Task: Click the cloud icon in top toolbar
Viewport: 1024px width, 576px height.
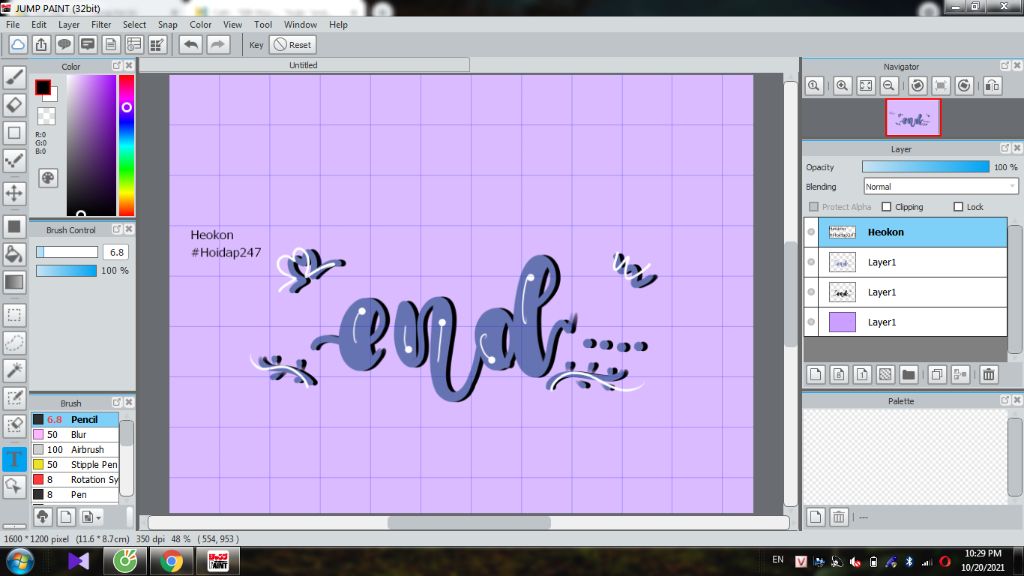Action: coord(18,44)
